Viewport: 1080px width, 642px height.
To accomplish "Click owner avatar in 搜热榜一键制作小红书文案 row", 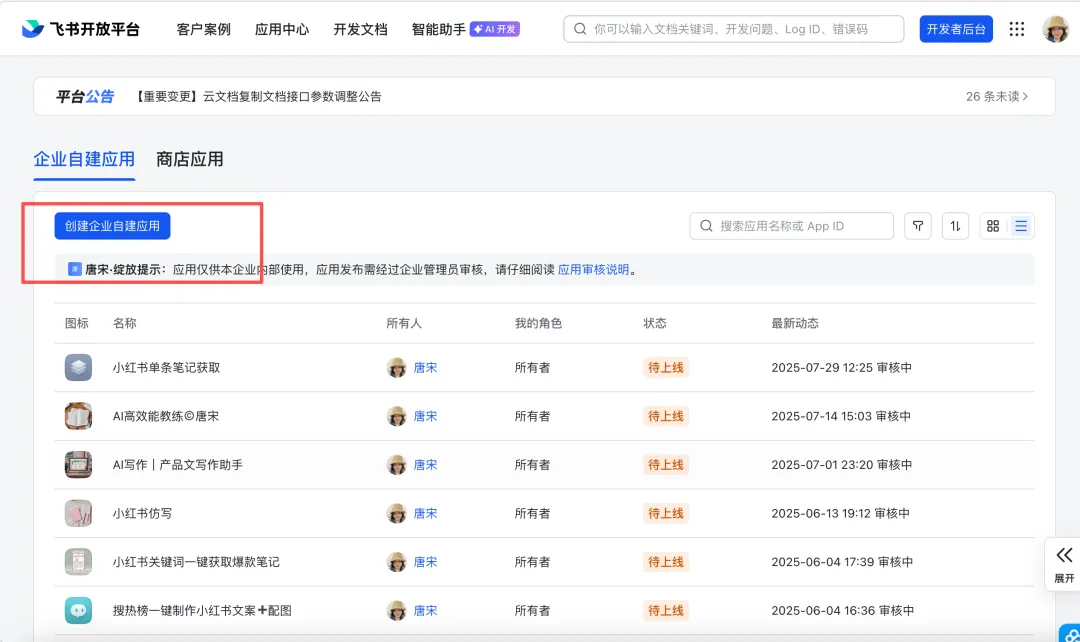I will pos(397,610).
